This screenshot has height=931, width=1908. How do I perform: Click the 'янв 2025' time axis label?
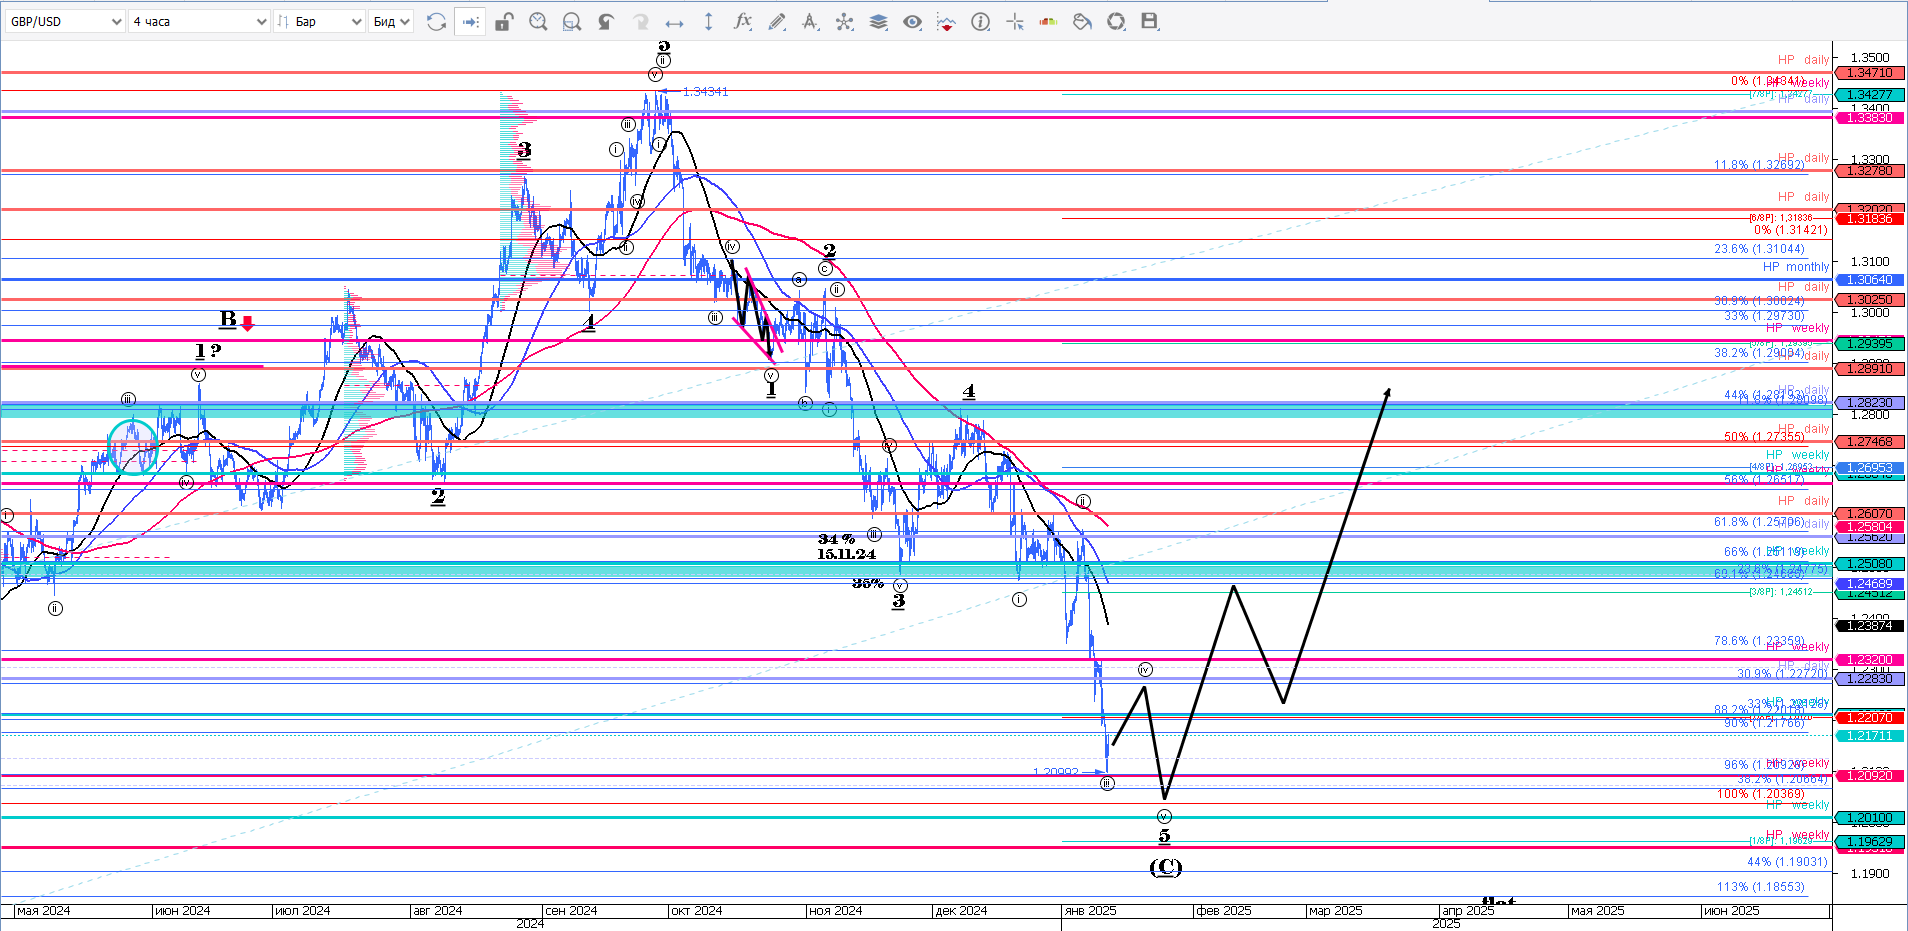click(1090, 911)
